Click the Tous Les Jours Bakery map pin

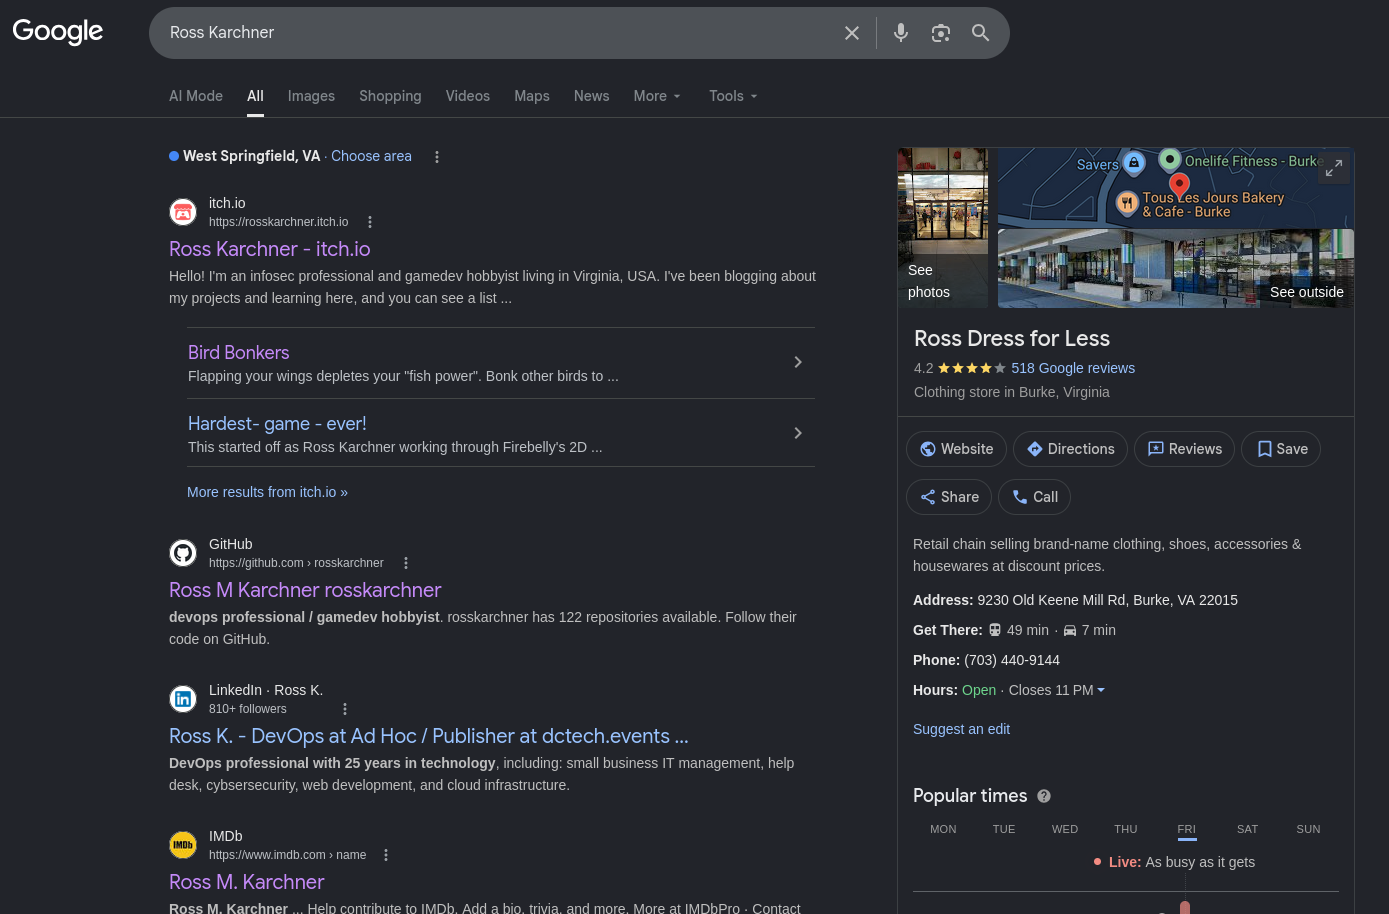[x=1128, y=203]
